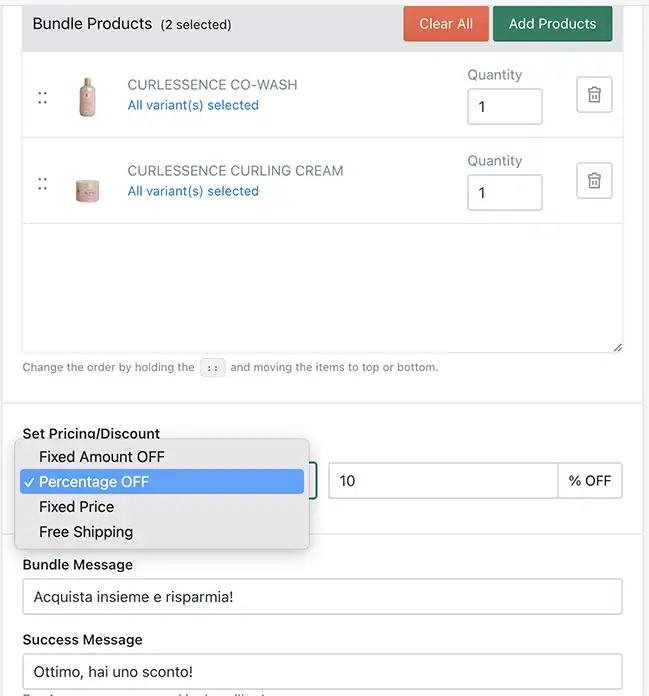Edit the Bundle Message text field

pos(322,597)
